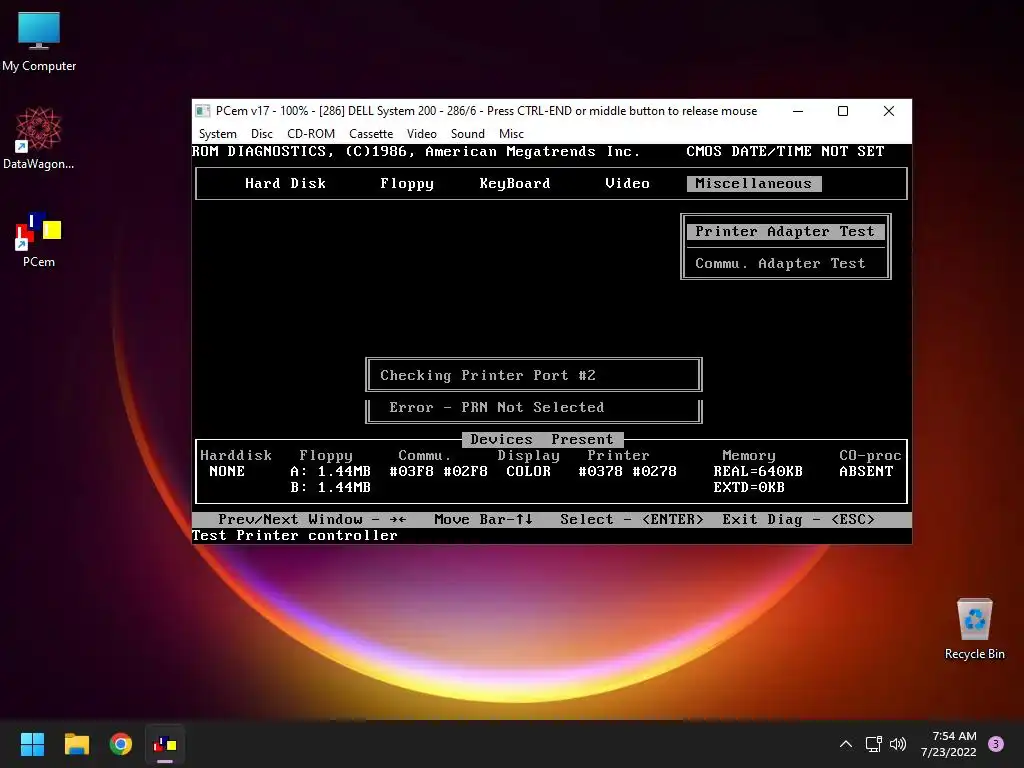The image size is (1024, 768).
Task: Click the Printer '#0378 #0278' ports
Action: point(628,472)
